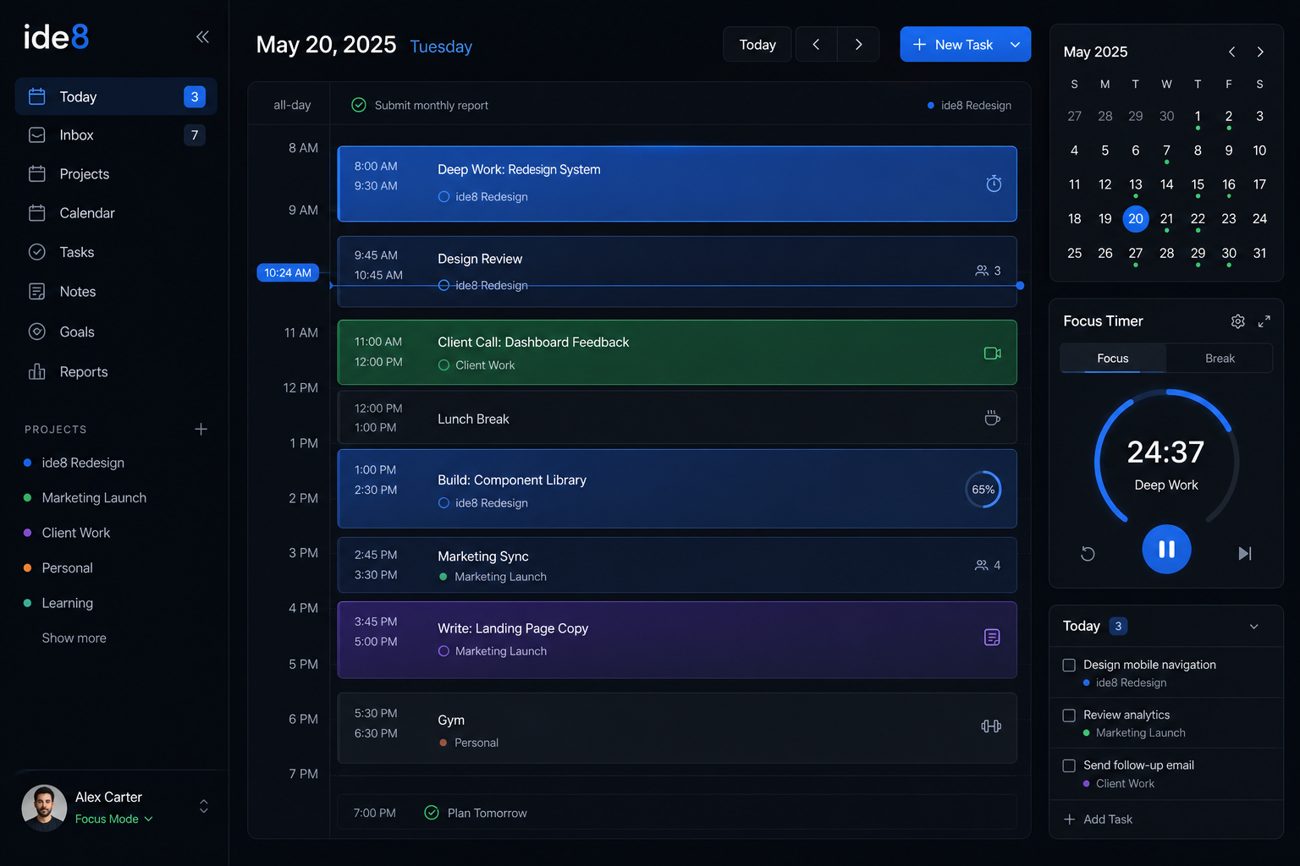Click the Projects icon in sidebar
The height and width of the screenshot is (866, 1300).
point(37,174)
